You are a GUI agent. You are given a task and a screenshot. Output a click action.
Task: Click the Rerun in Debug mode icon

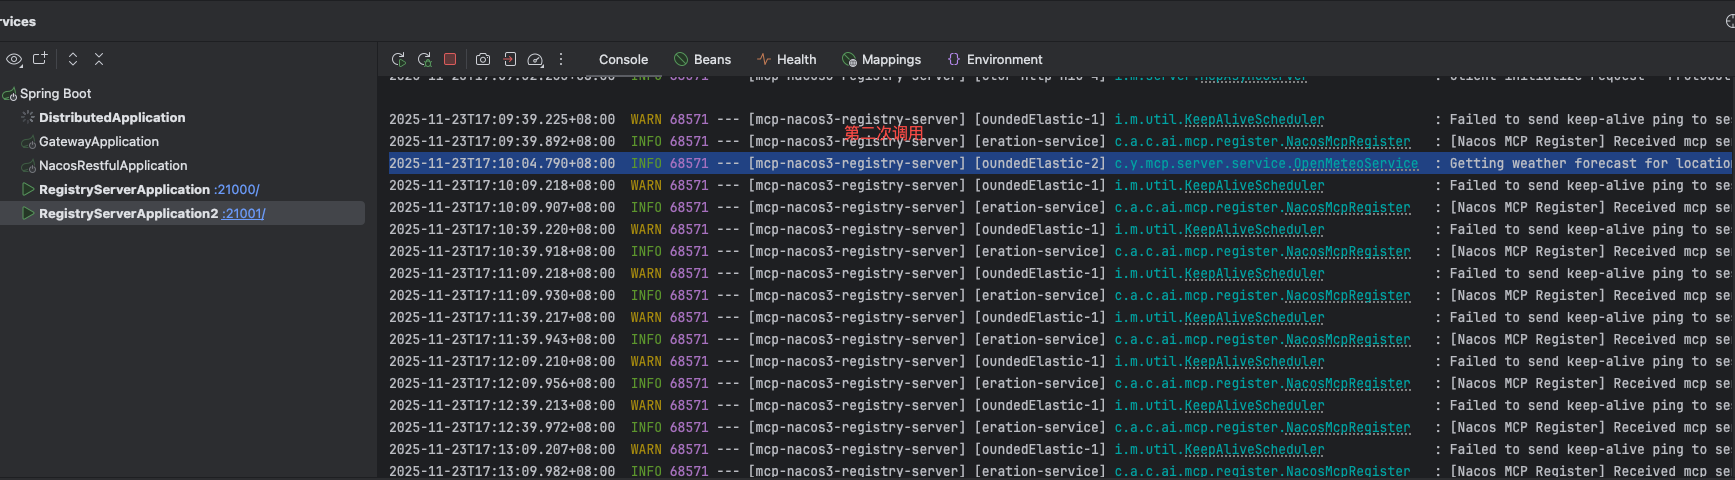(424, 60)
